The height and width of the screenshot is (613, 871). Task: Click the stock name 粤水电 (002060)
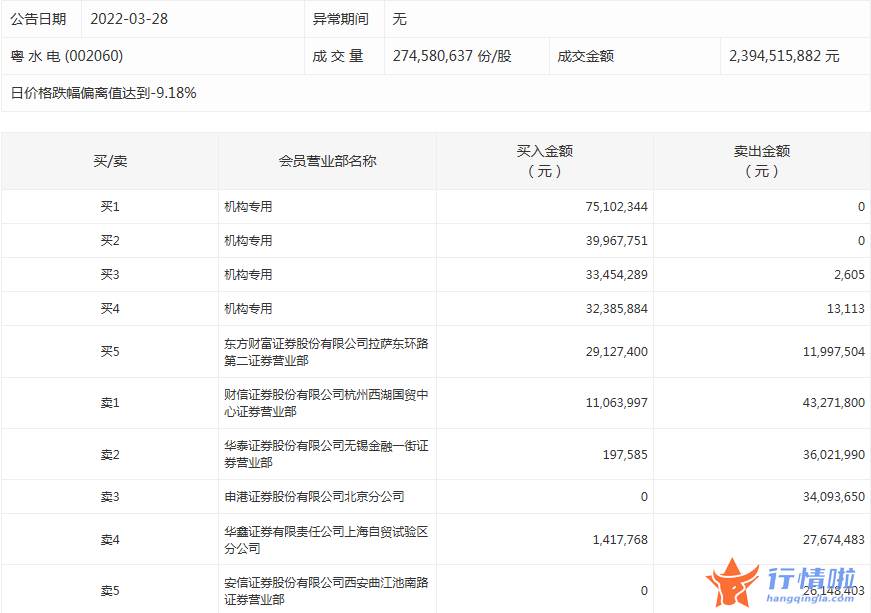pyautogui.click(x=67, y=56)
